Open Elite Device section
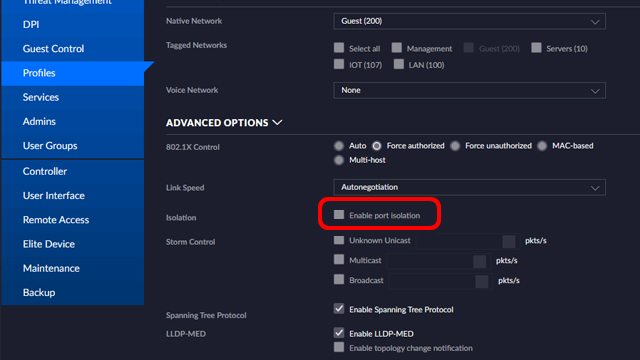 (49, 244)
